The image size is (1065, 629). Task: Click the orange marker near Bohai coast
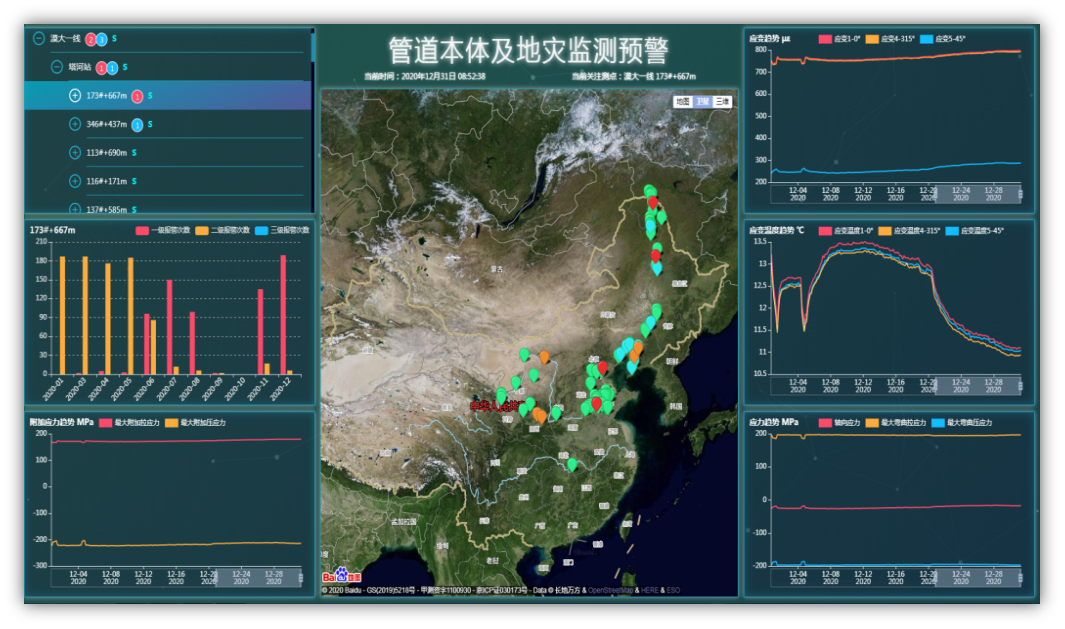(636, 348)
